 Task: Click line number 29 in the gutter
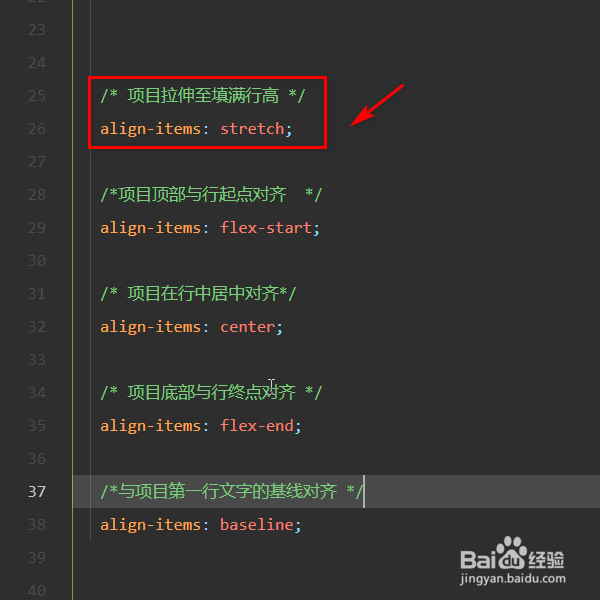coord(37,228)
